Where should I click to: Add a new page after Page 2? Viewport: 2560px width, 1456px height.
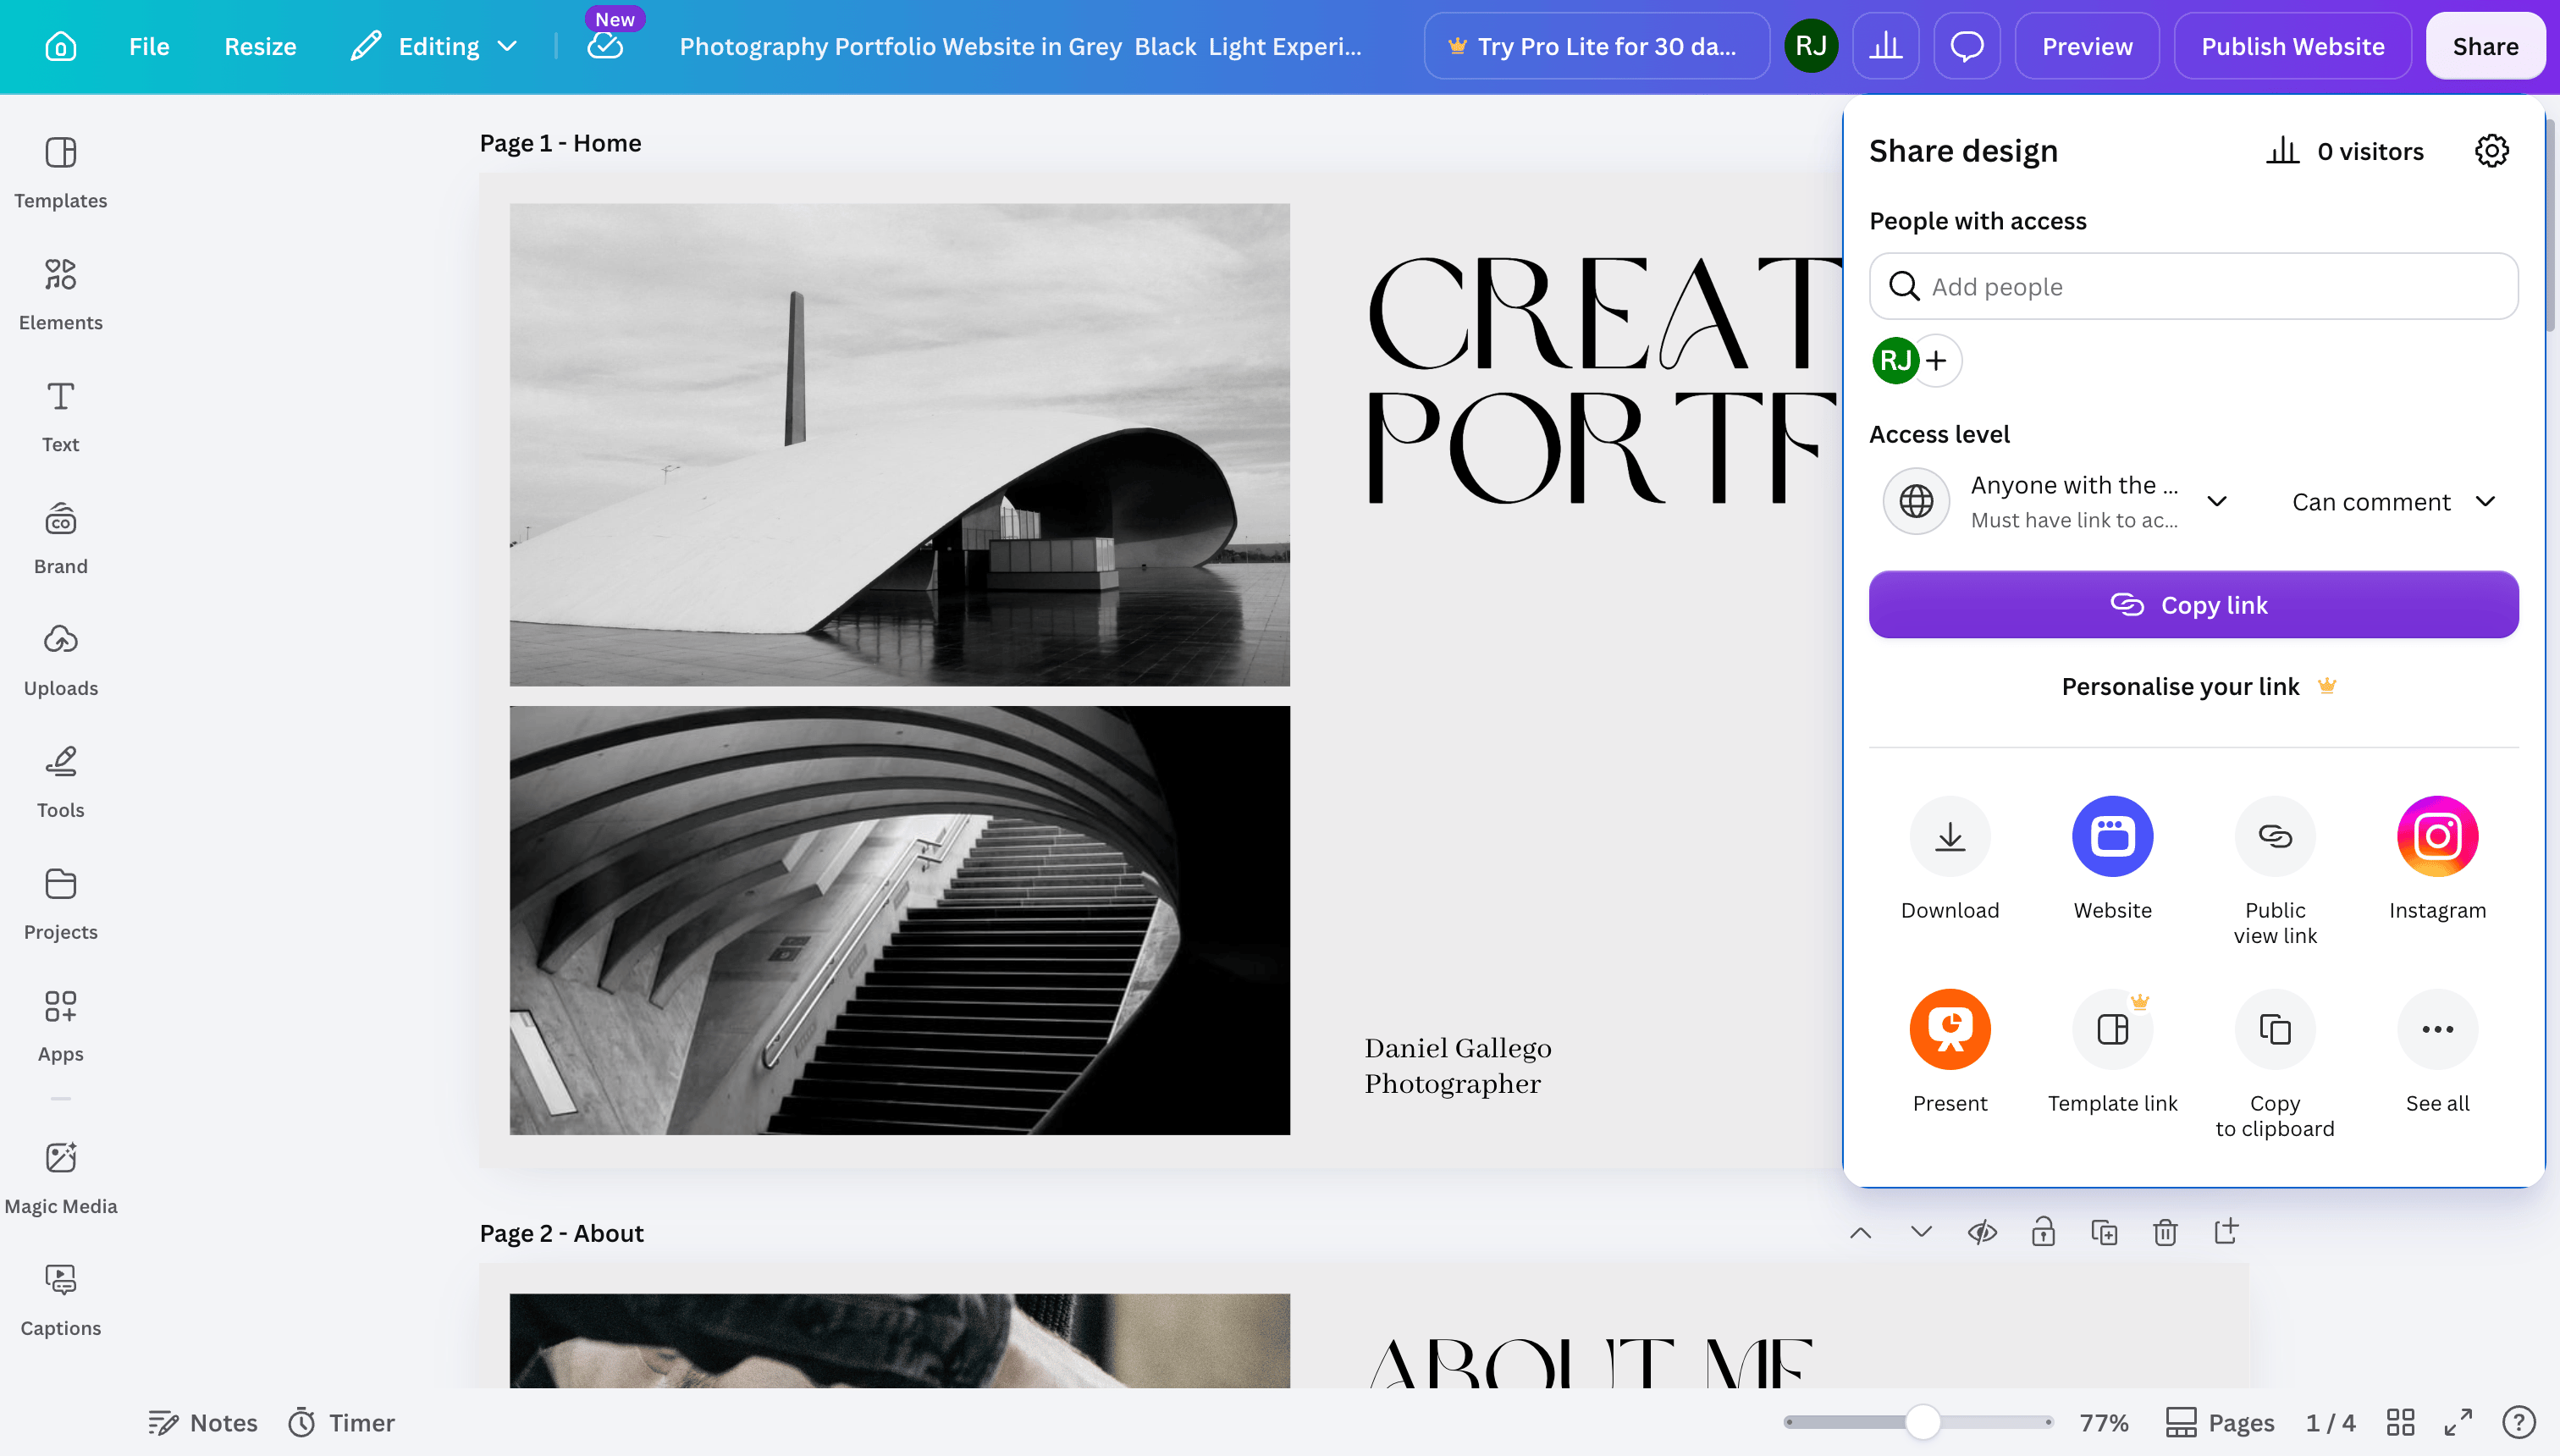pyautogui.click(x=2226, y=1232)
